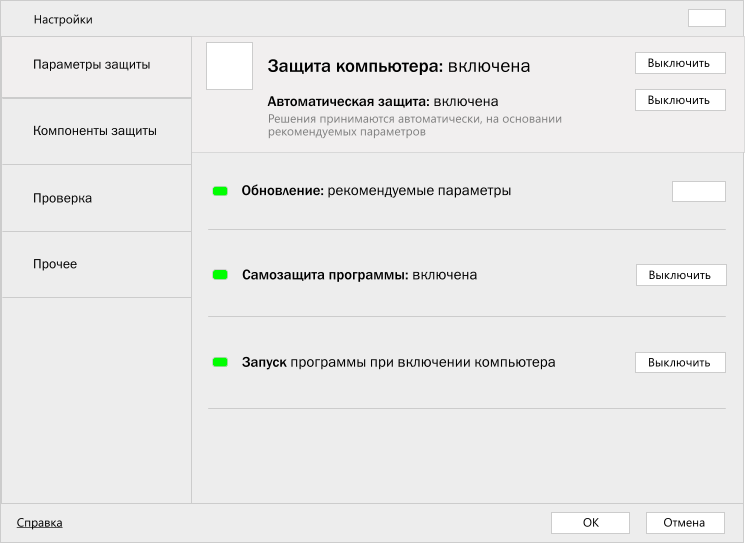Screen dimensions: 745x543
Task: Turn off Защита компьютера with Выключить
Action: pos(680,63)
